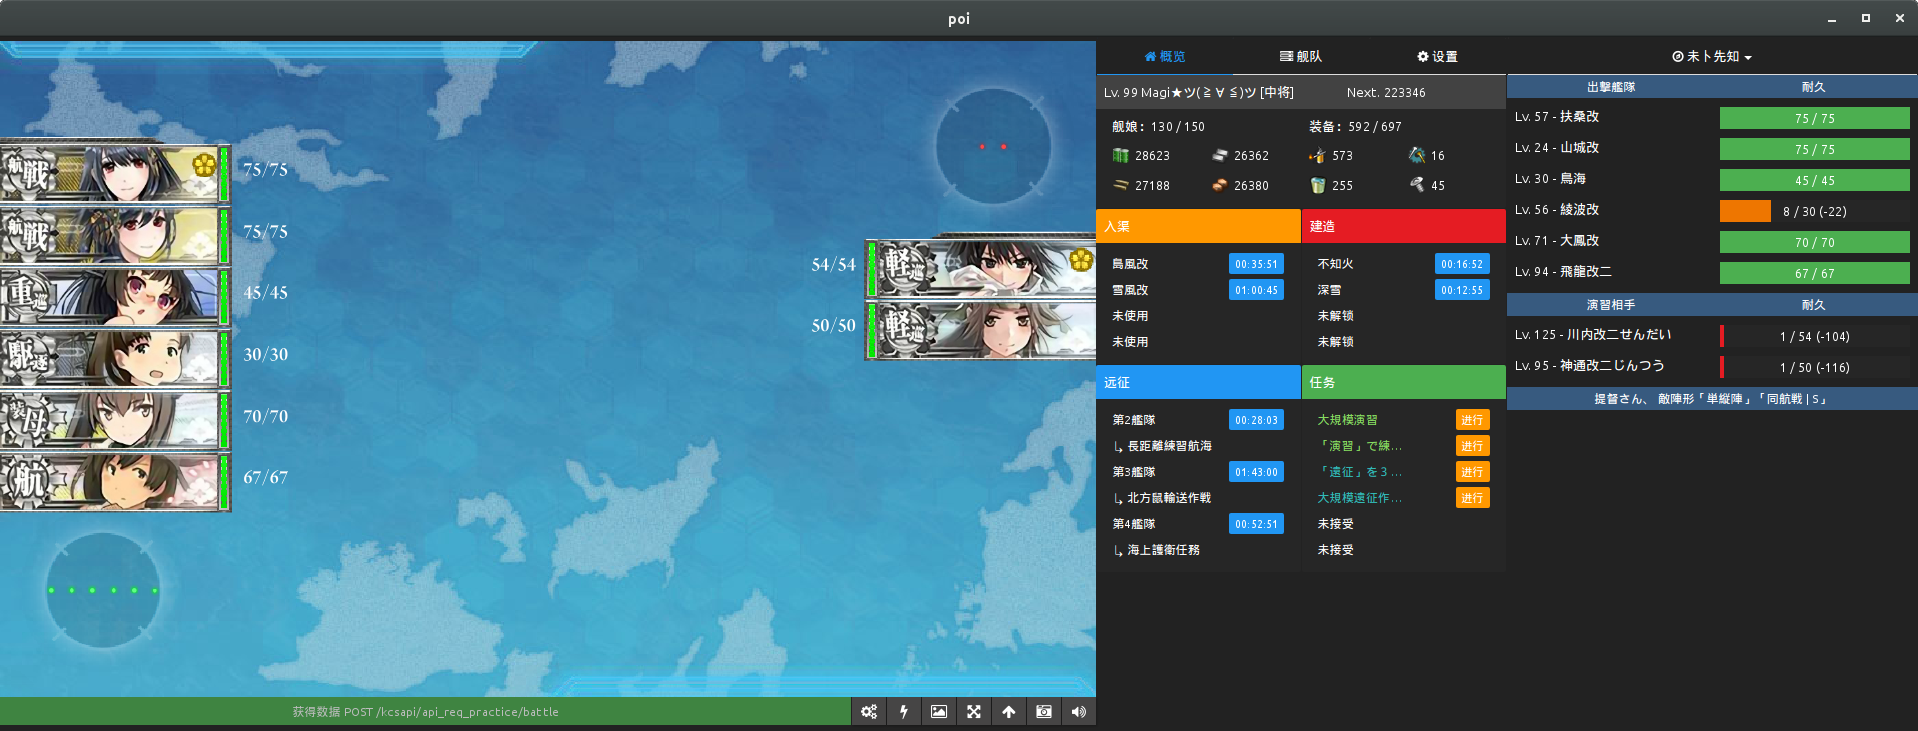
Task: Open the 设置 settings tab
Action: coord(1437,57)
